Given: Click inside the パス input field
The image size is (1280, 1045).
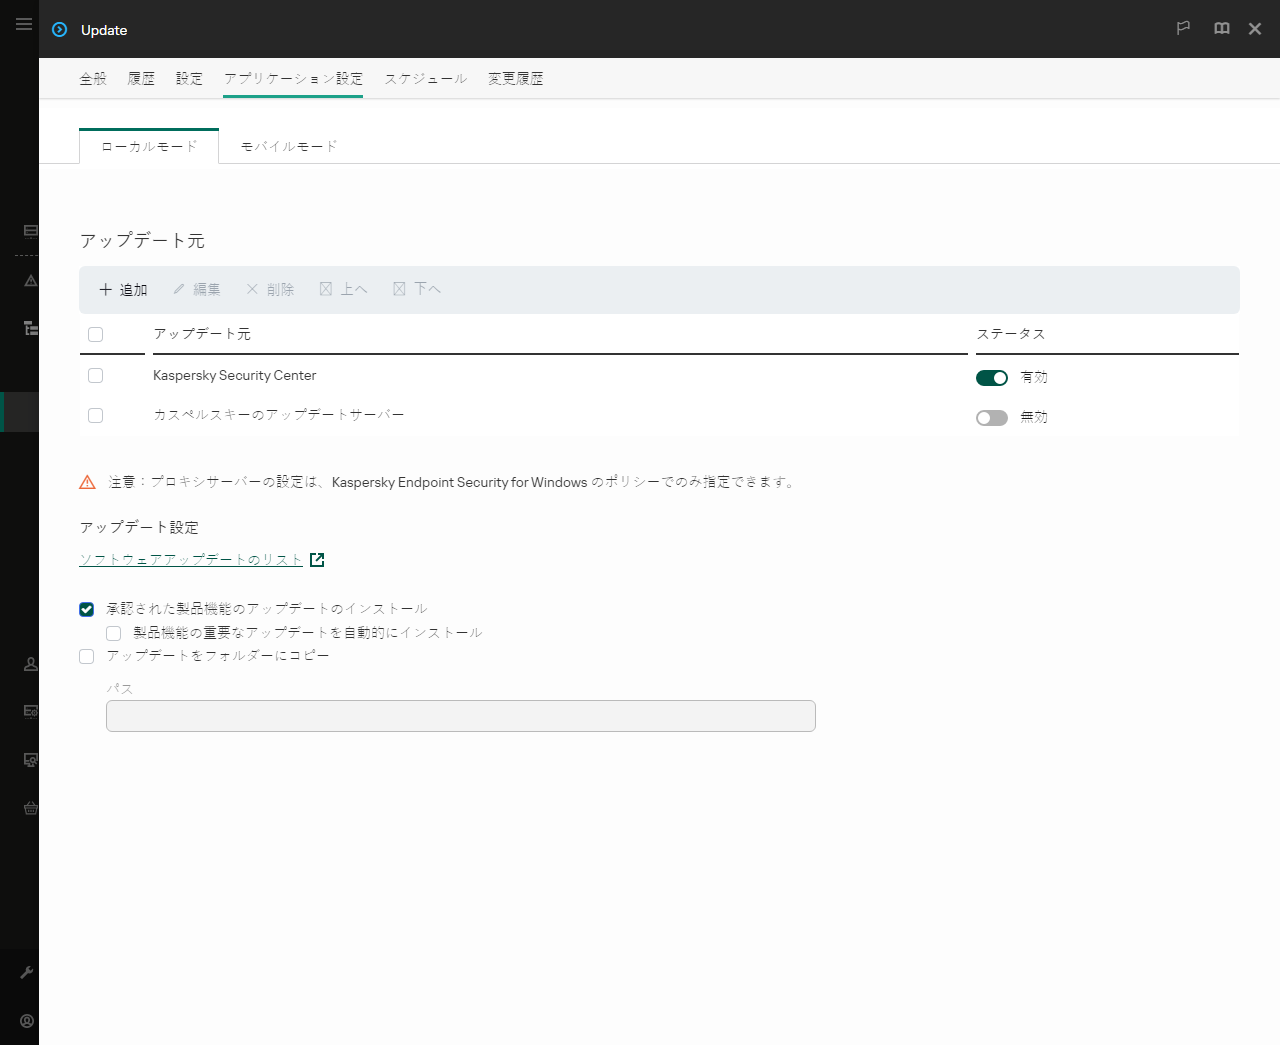Looking at the screenshot, I should pyautogui.click(x=460, y=716).
